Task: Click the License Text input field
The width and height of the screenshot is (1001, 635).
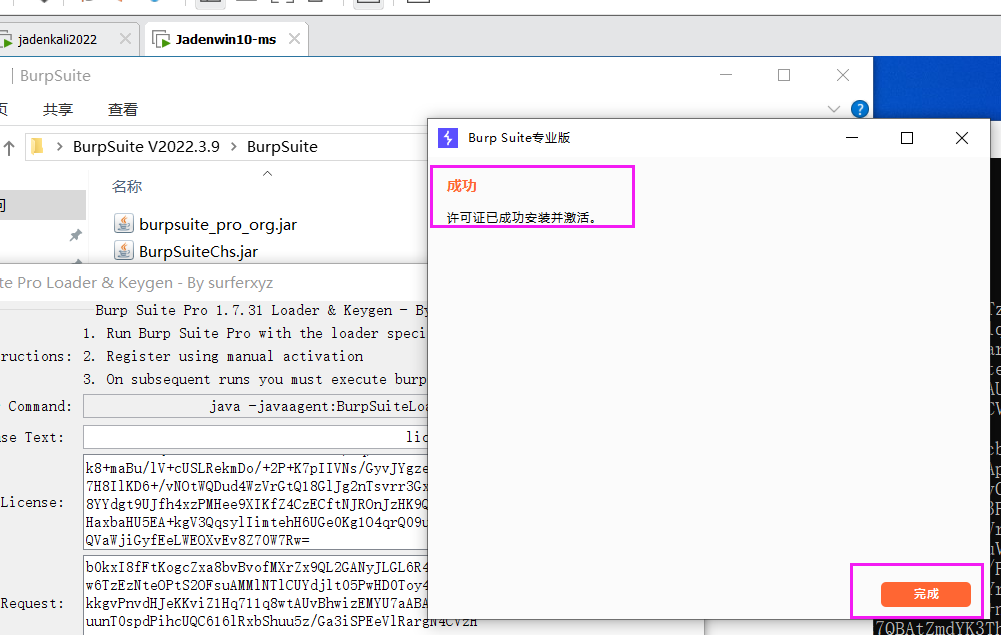Action: [x=255, y=437]
